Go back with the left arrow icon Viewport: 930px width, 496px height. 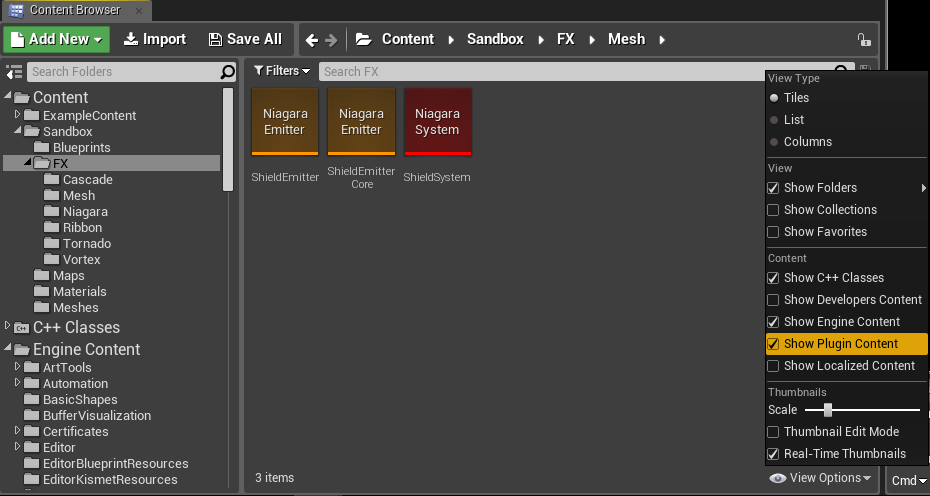(312, 40)
